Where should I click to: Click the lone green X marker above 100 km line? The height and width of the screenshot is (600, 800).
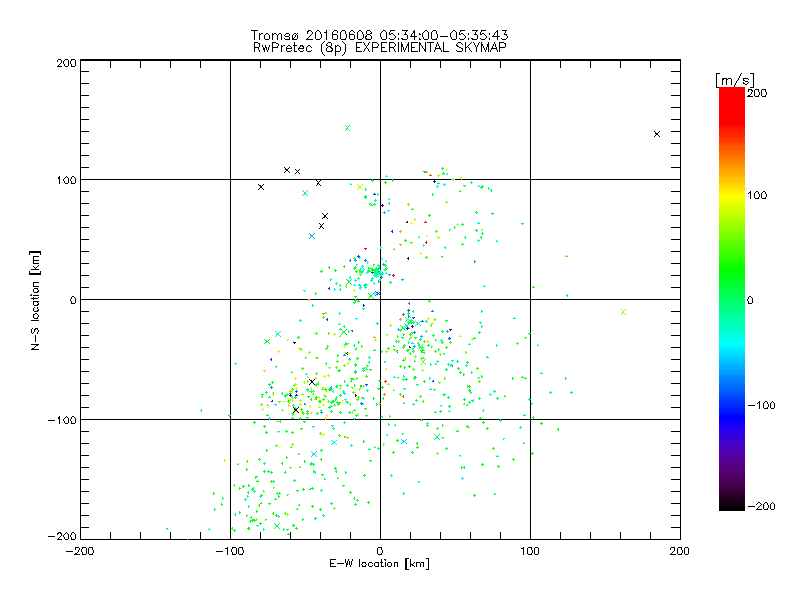click(347, 128)
